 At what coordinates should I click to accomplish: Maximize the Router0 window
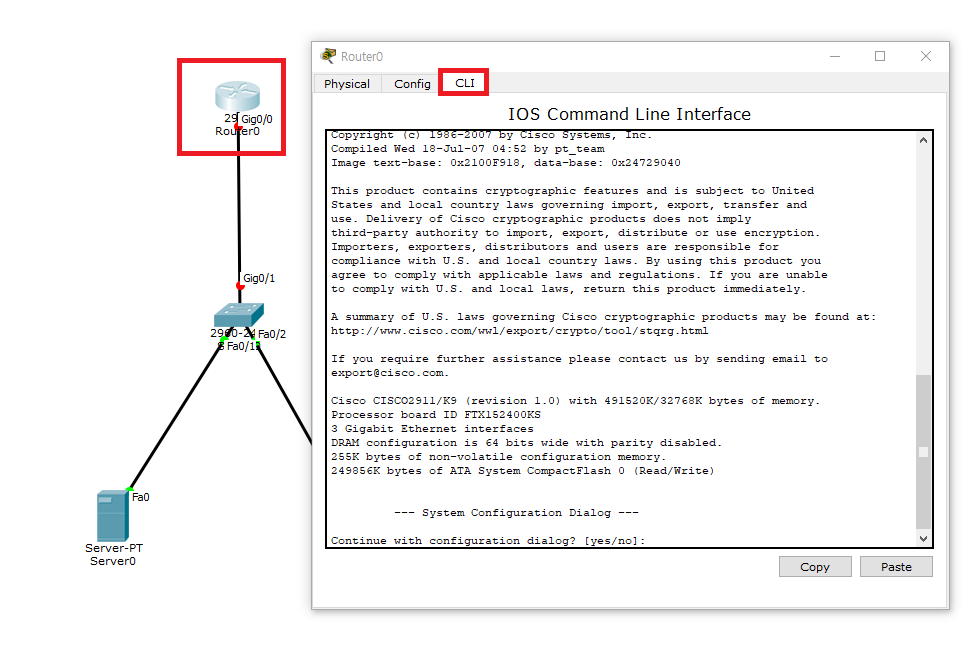click(x=880, y=56)
